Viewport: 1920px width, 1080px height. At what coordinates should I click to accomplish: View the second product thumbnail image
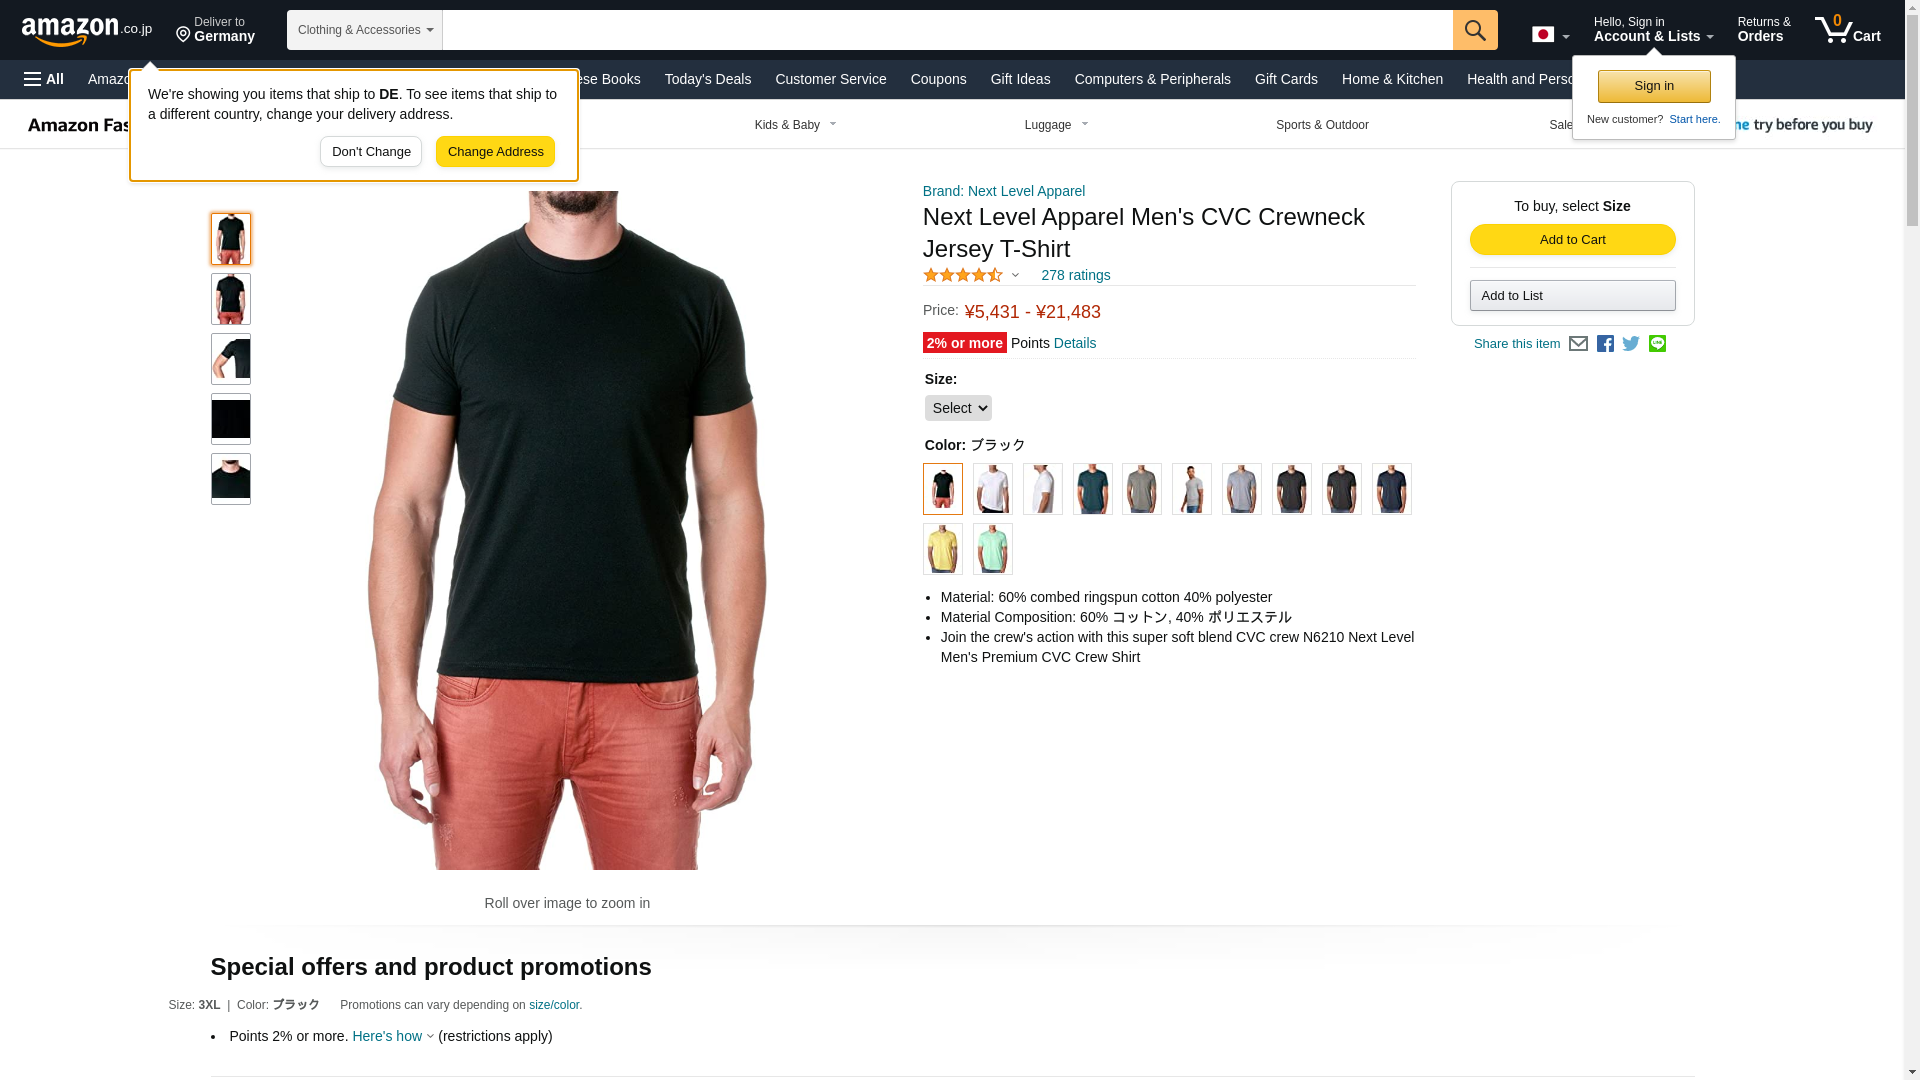[x=230, y=299]
